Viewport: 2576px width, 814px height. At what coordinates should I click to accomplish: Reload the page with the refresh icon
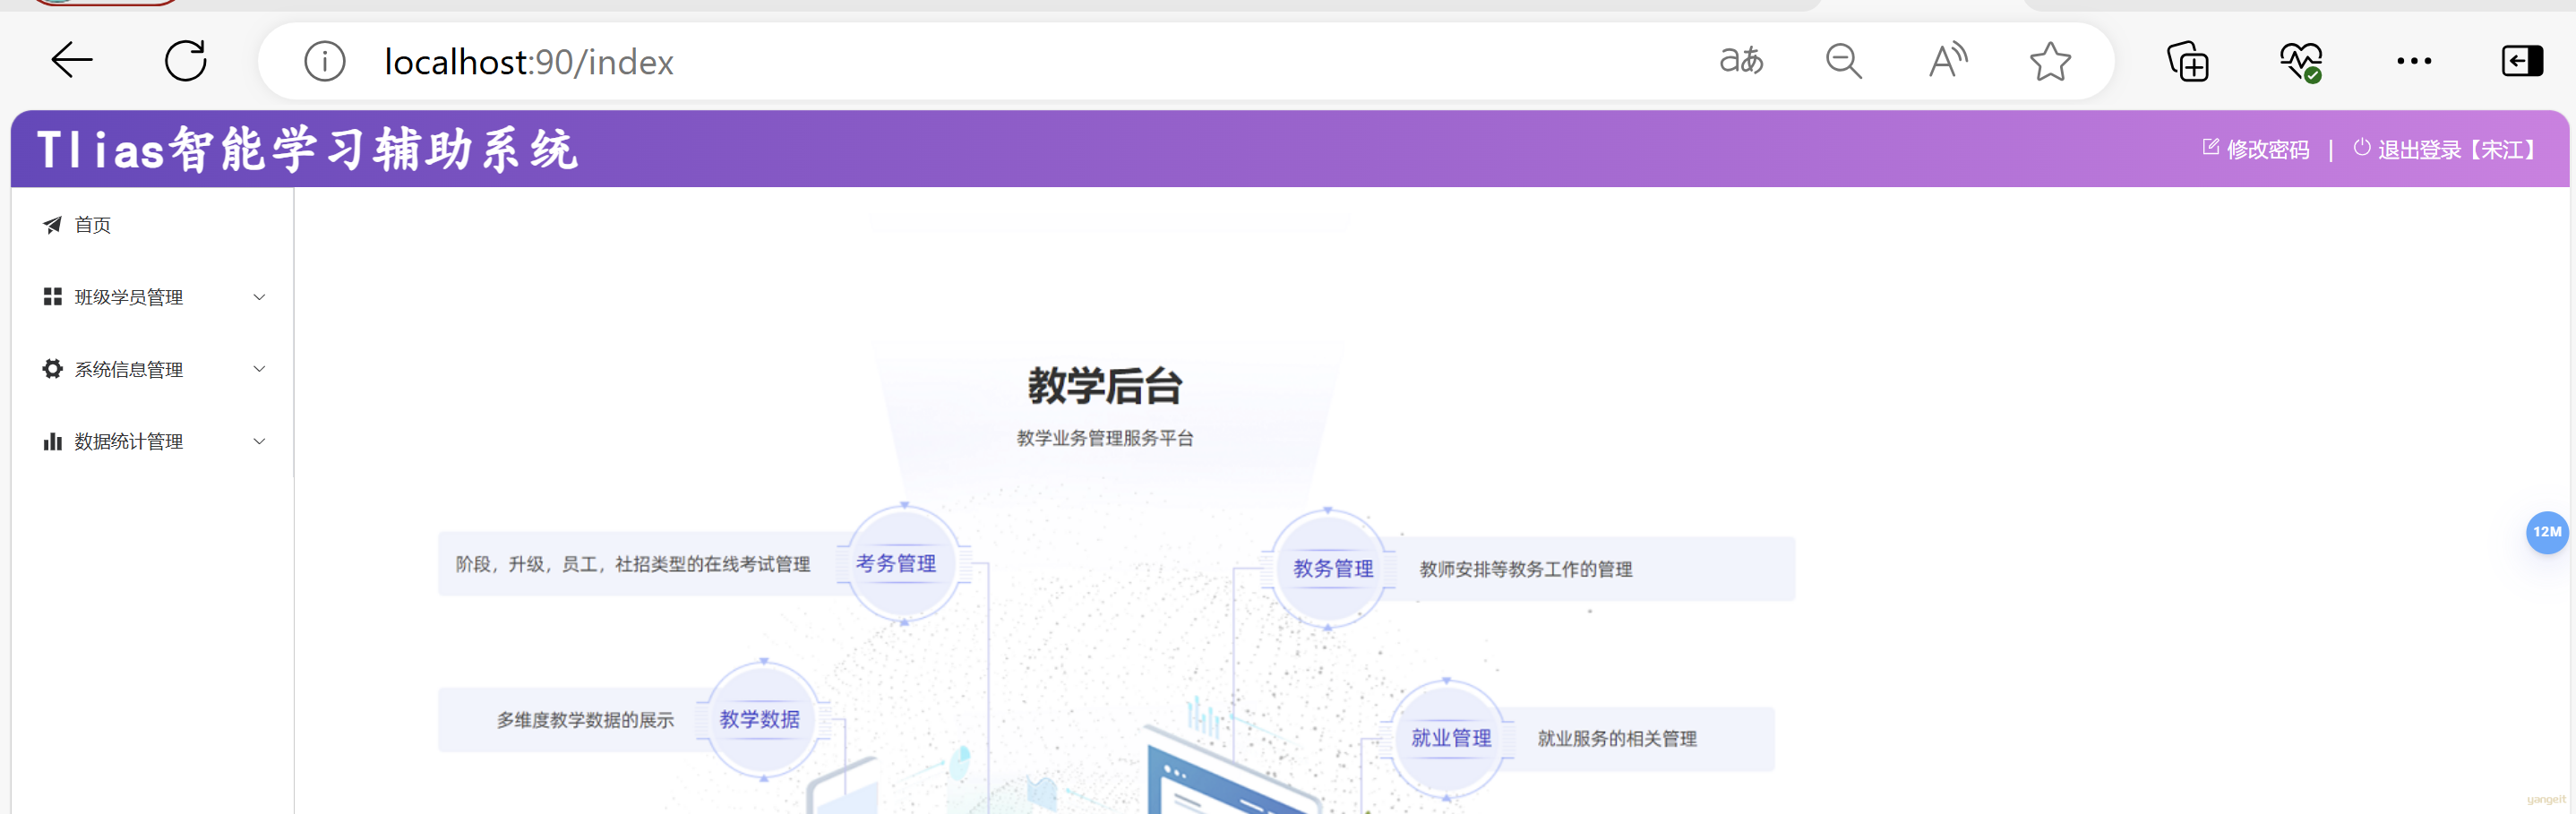click(186, 61)
